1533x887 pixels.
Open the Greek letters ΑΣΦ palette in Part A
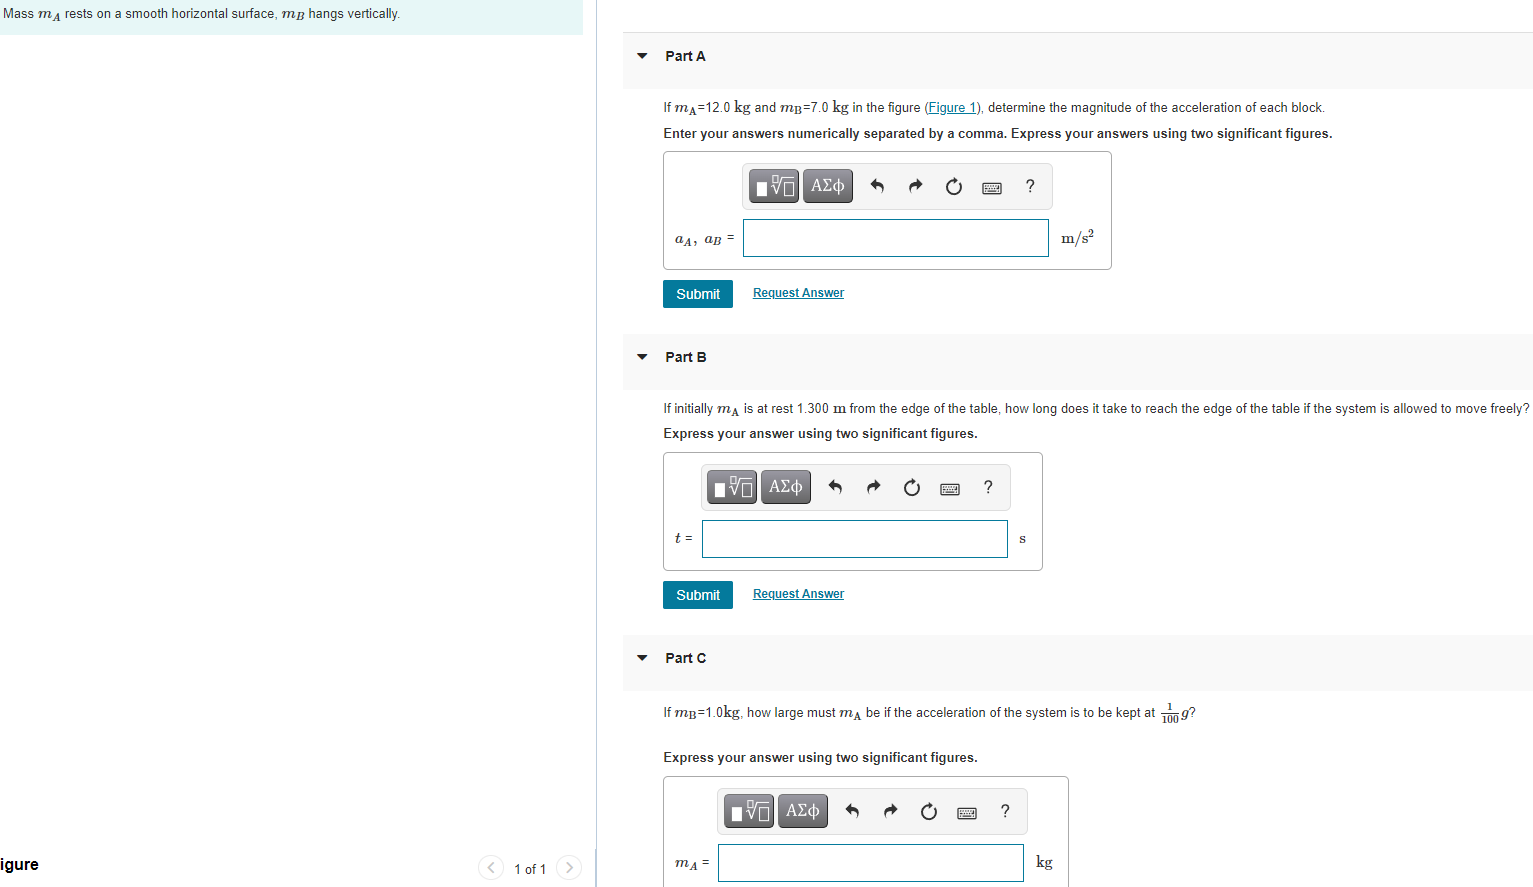[x=827, y=185]
